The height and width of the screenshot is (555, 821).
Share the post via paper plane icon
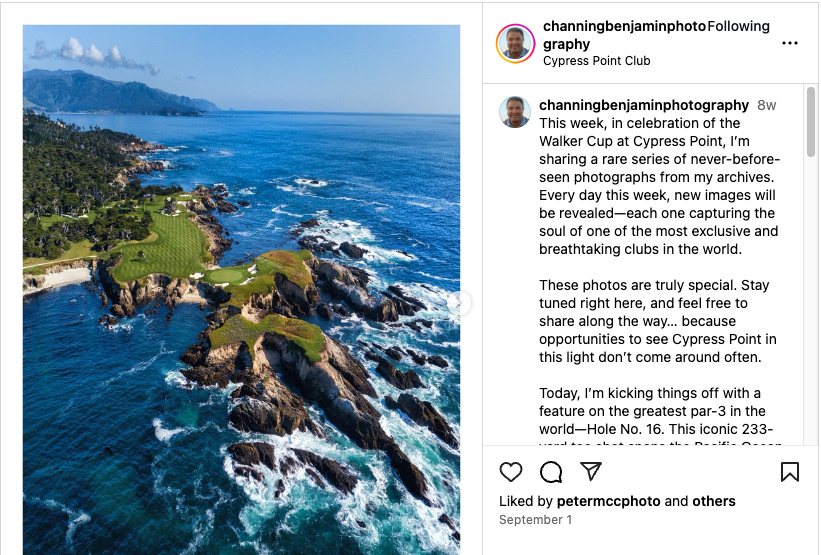pos(591,472)
